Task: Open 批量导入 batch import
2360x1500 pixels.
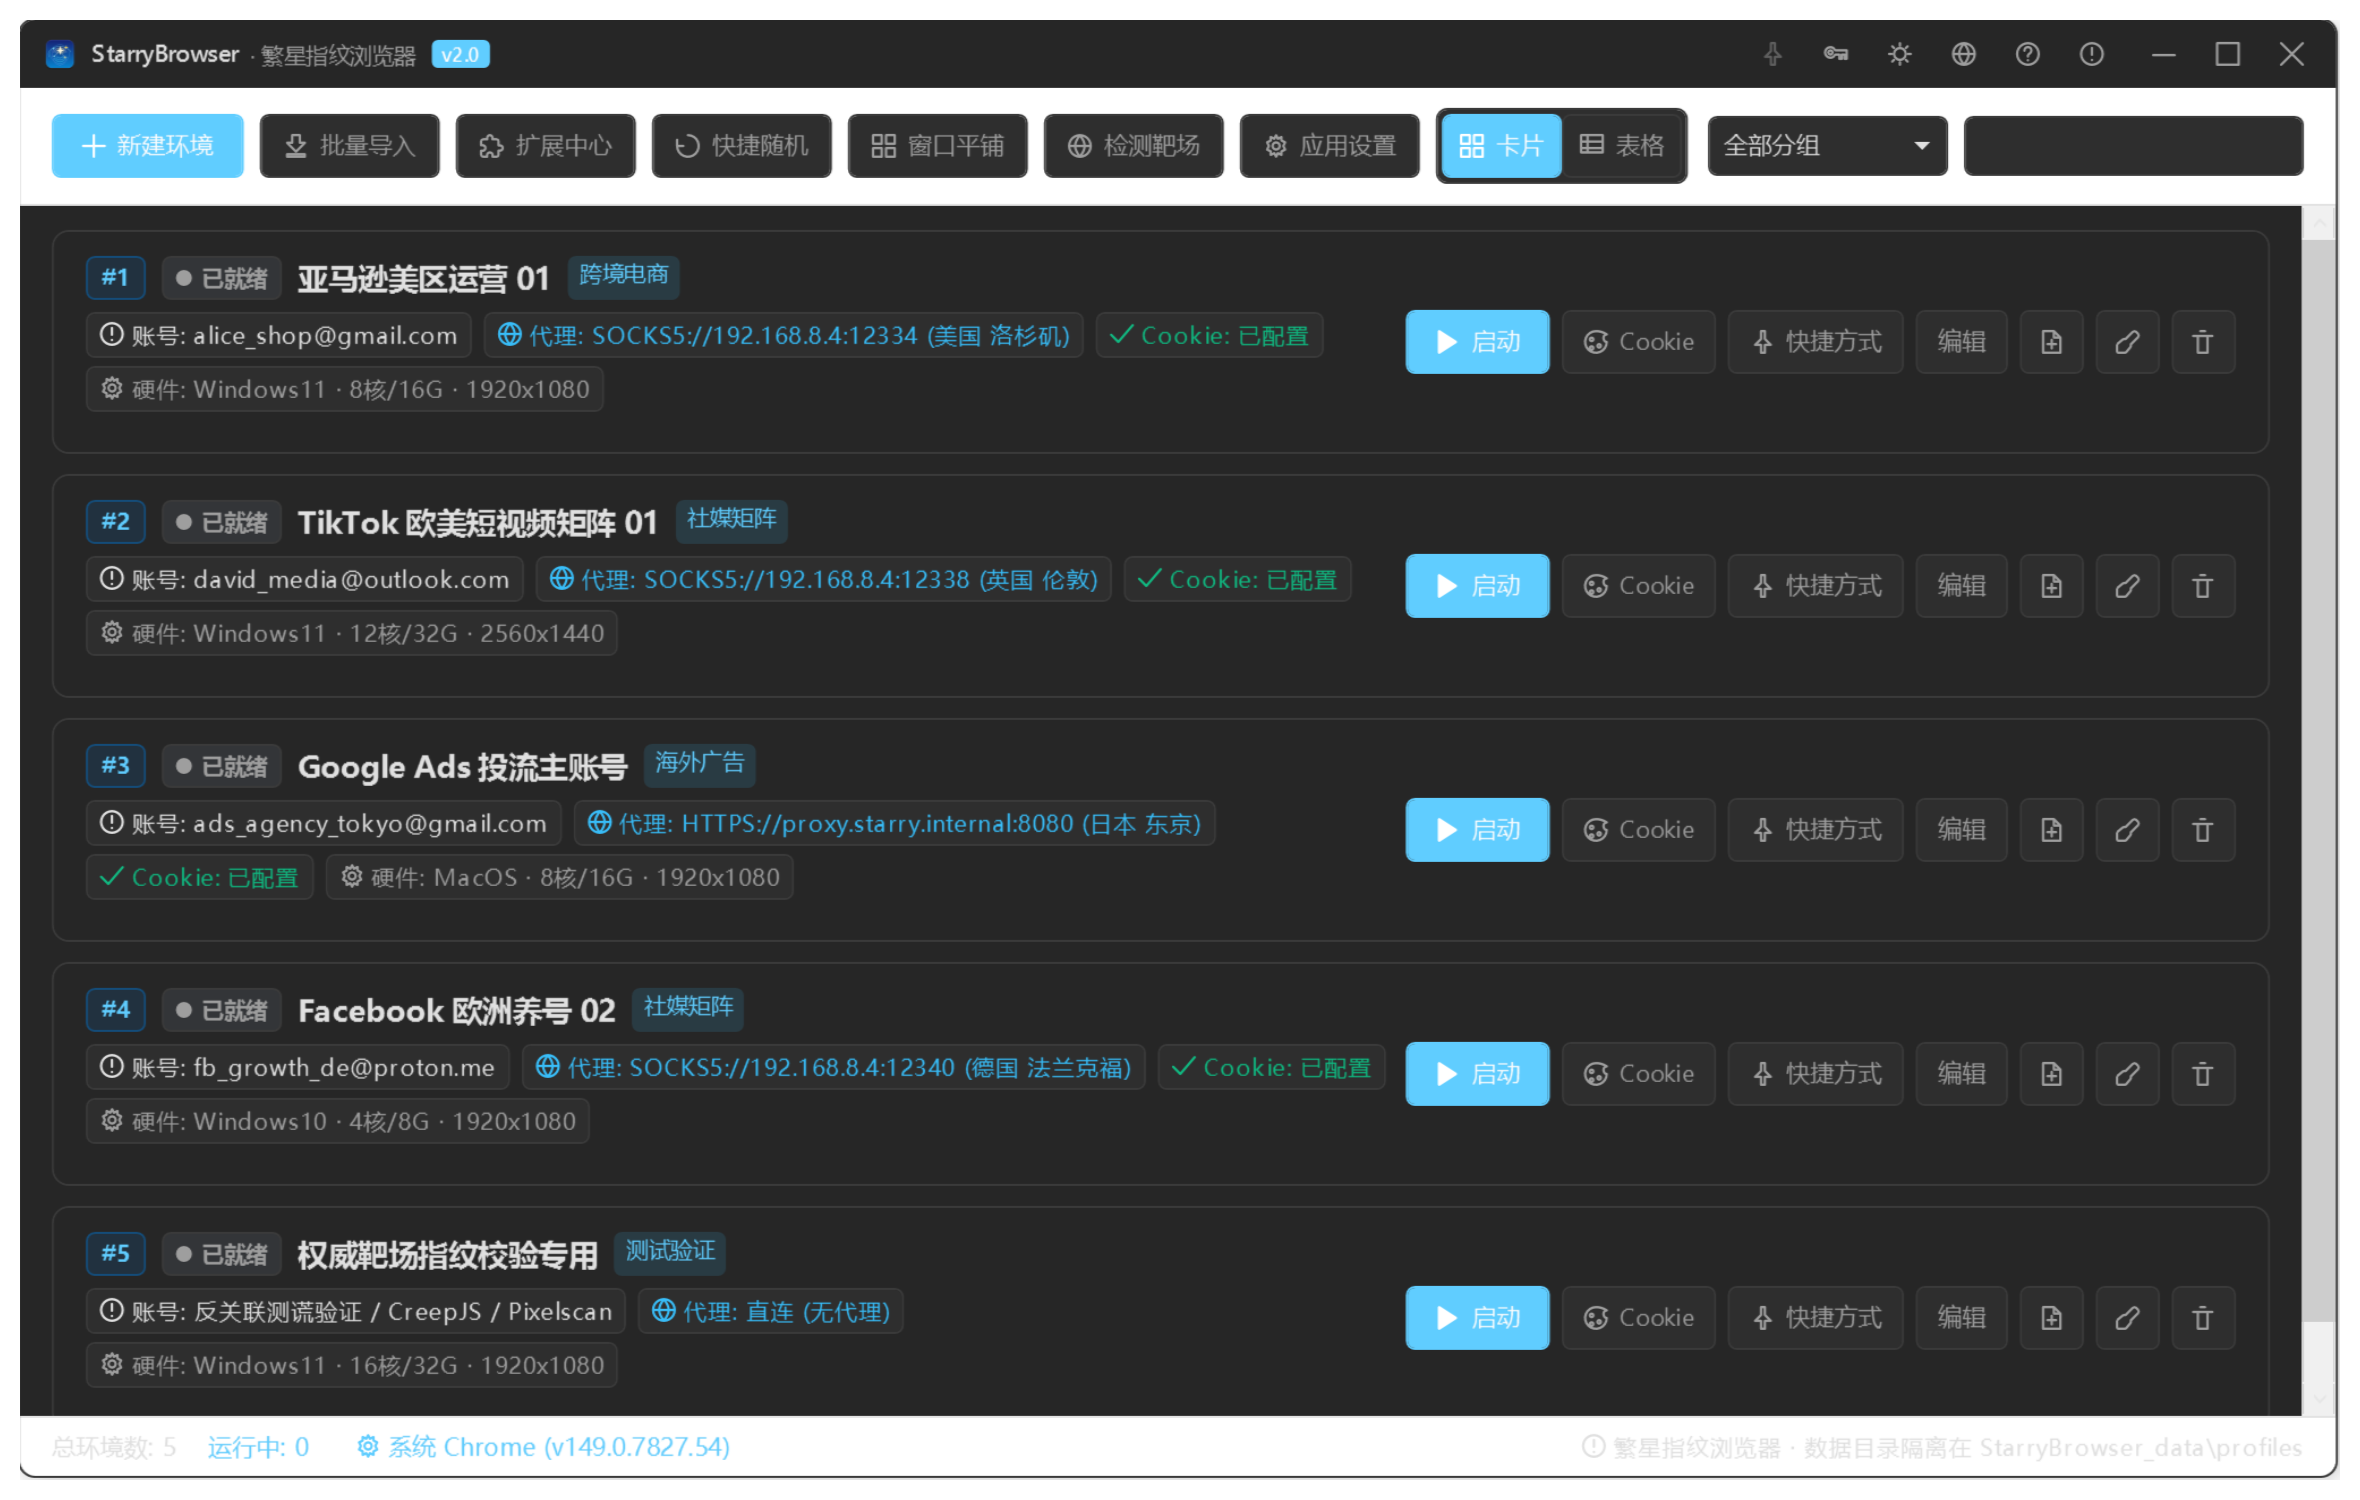Action: 350,146
